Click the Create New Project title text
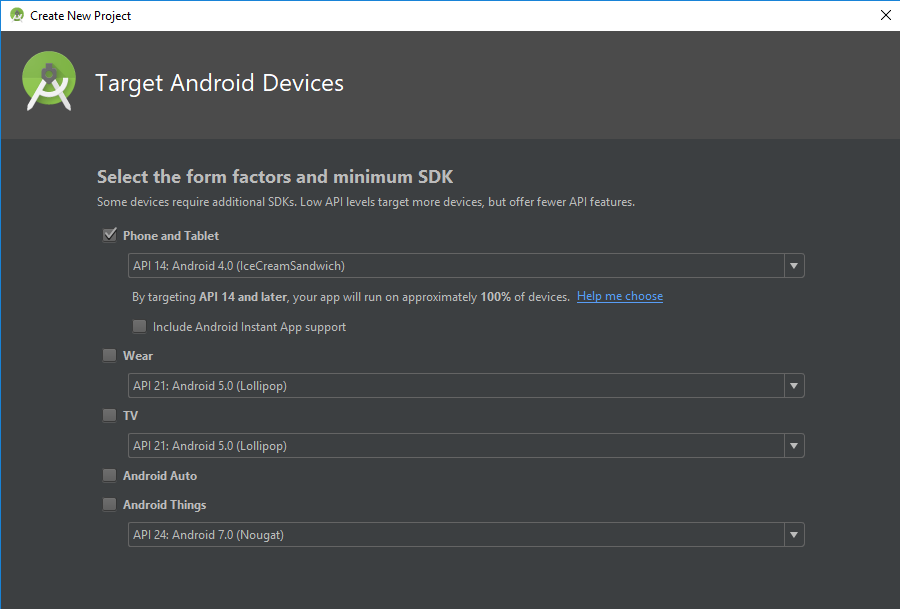The height and width of the screenshot is (609, 900). coord(80,16)
